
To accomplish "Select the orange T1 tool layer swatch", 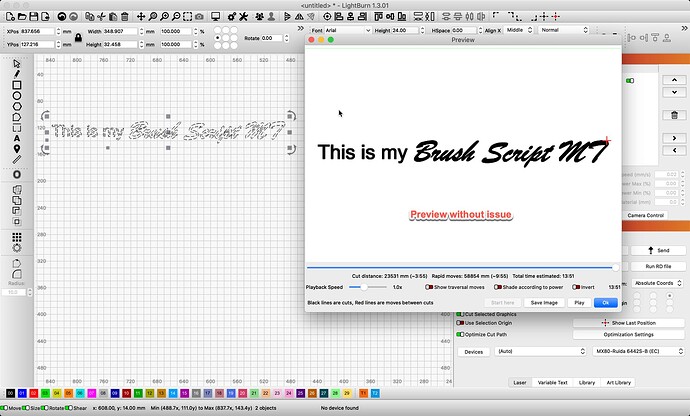I will [x=363, y=393].
